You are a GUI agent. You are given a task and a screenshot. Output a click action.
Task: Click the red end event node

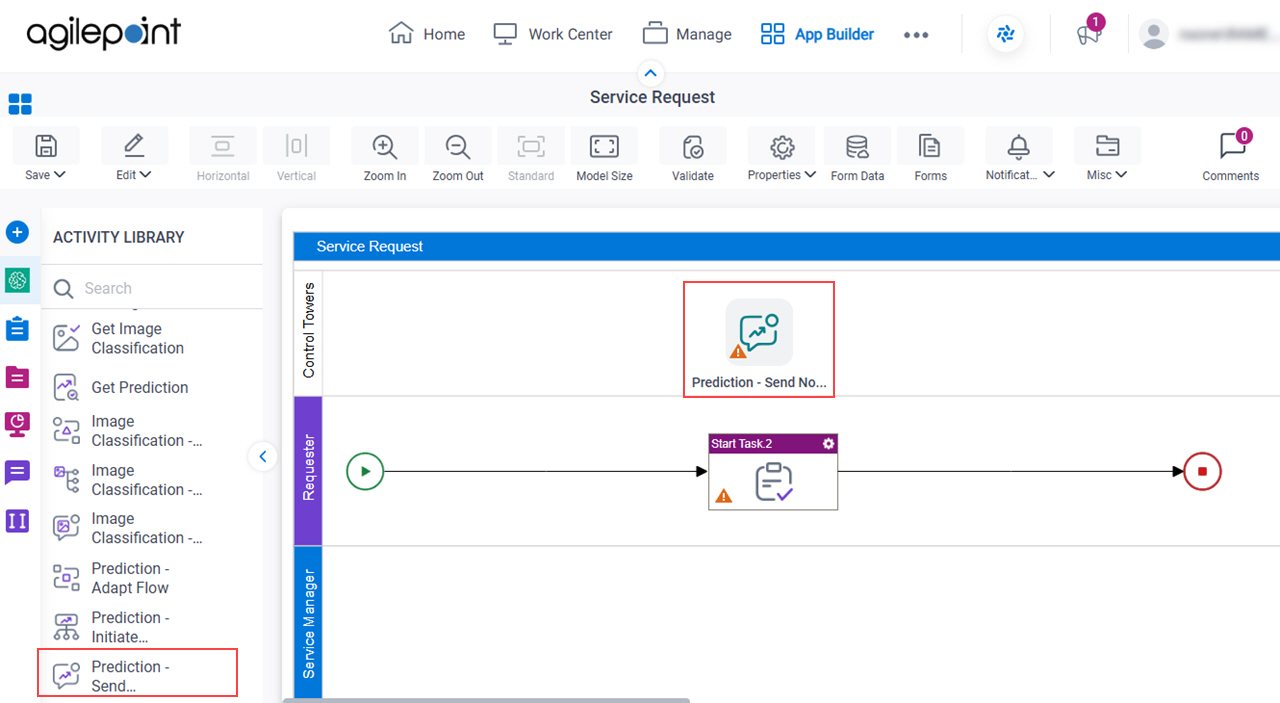tap(1202, 471)
